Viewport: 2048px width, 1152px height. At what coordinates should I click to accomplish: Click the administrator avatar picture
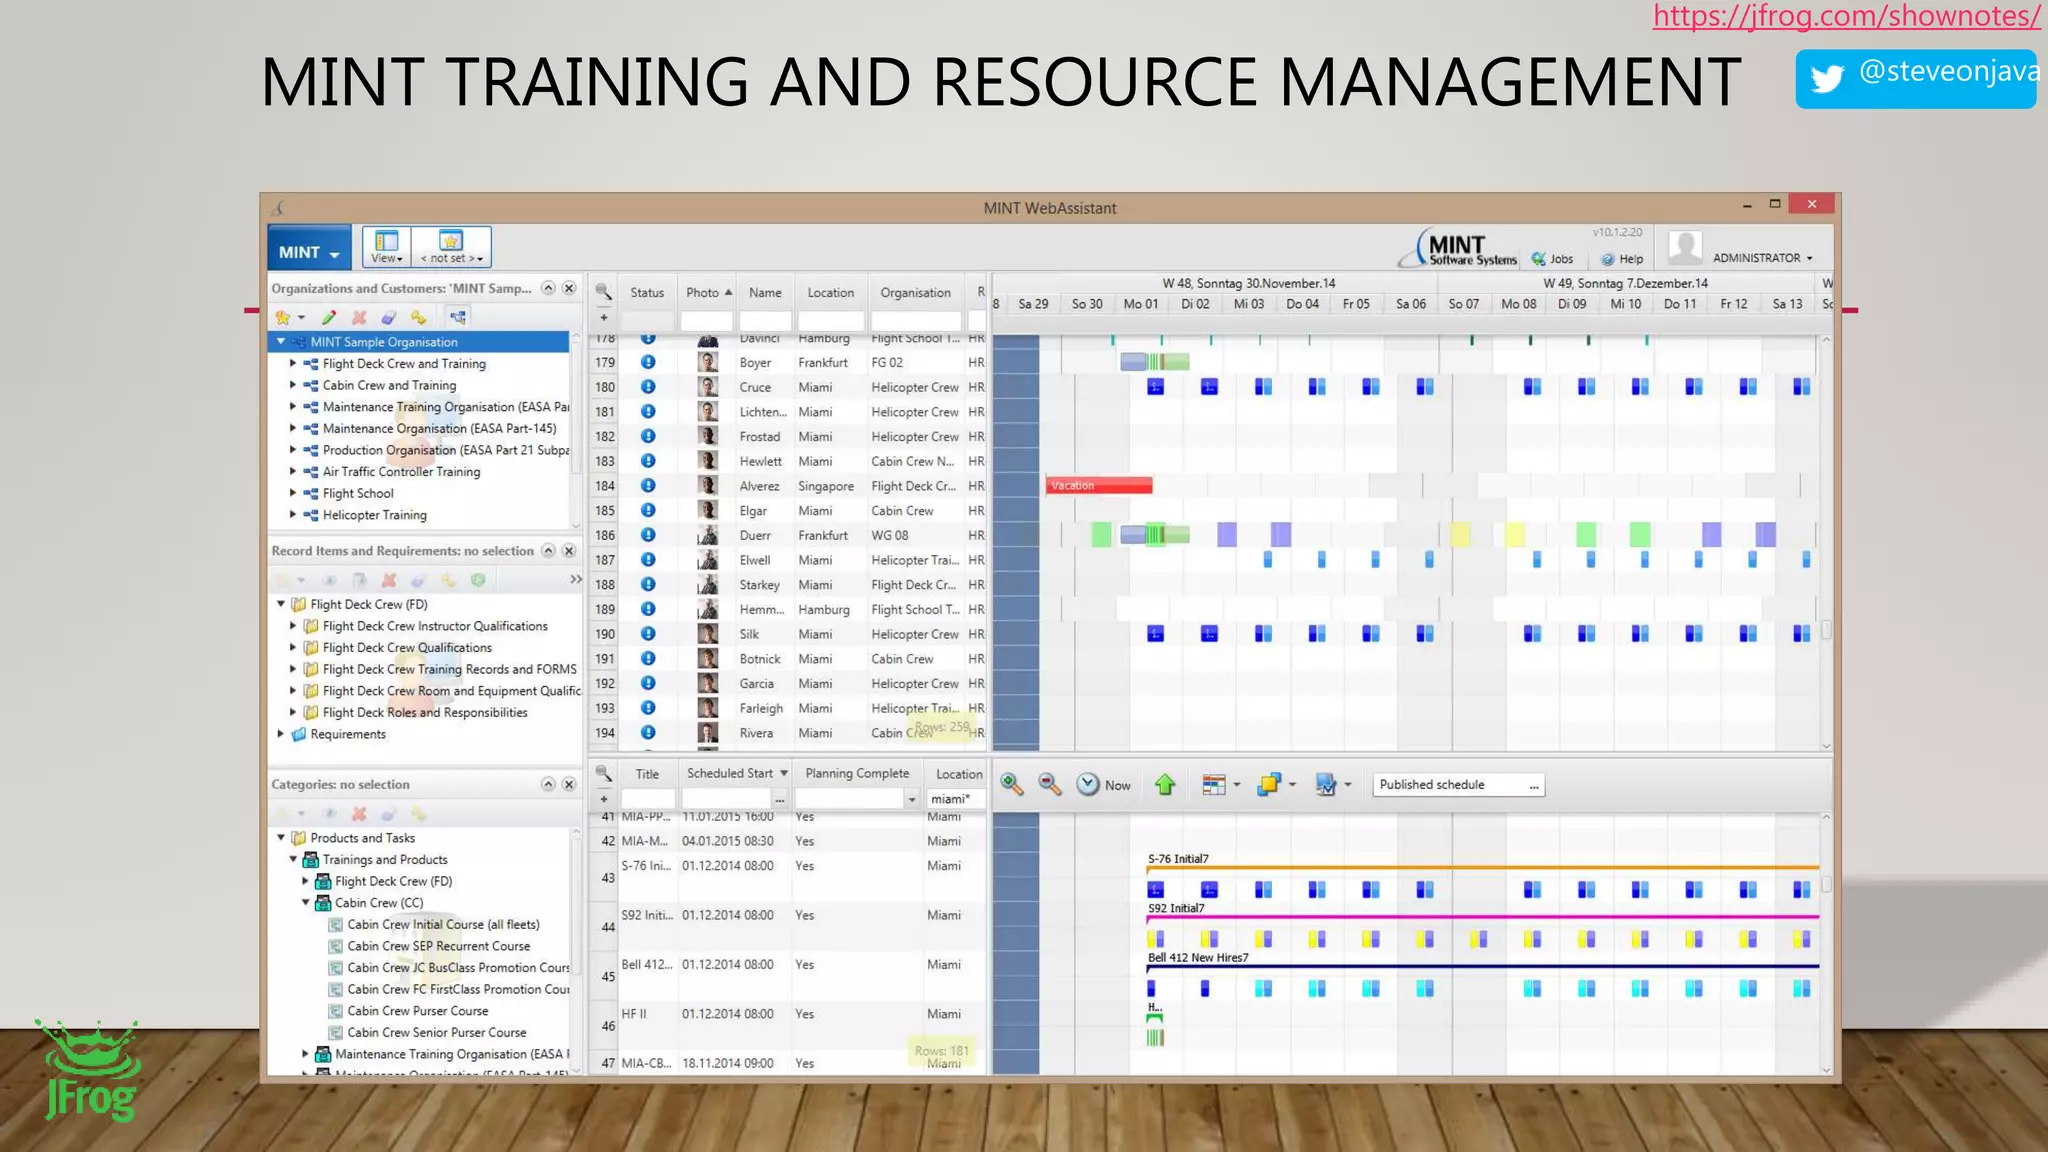pyautogui.click(x=1685, y=247)
